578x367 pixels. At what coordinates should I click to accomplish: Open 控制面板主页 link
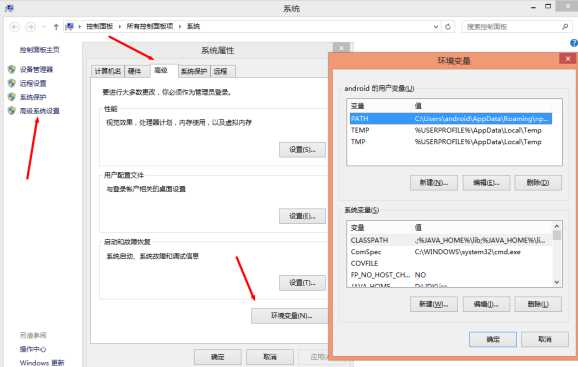point(39,50)
